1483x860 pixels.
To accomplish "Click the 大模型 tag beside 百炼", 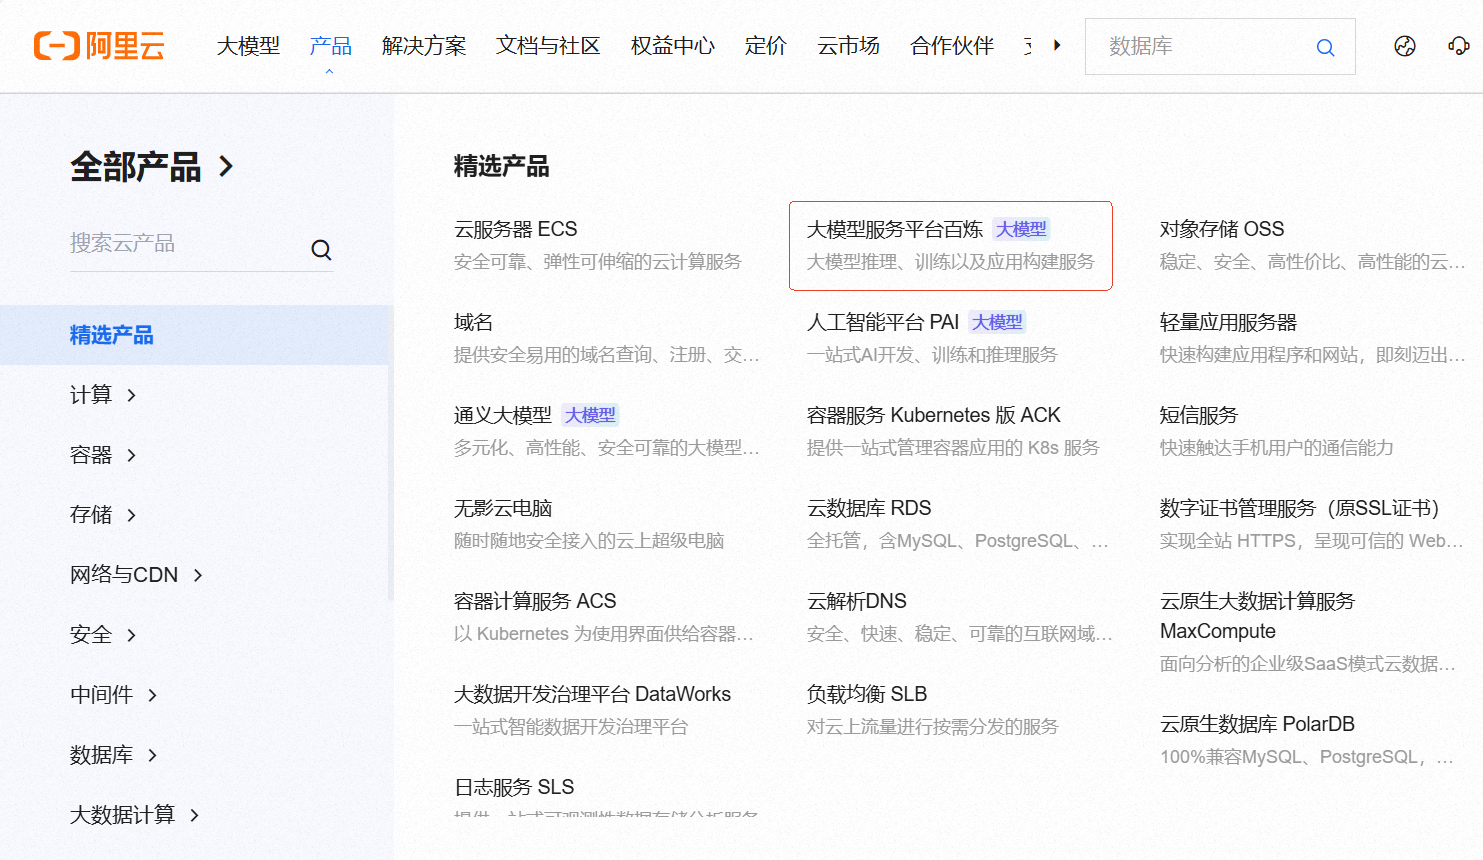I will (1021, 229).
